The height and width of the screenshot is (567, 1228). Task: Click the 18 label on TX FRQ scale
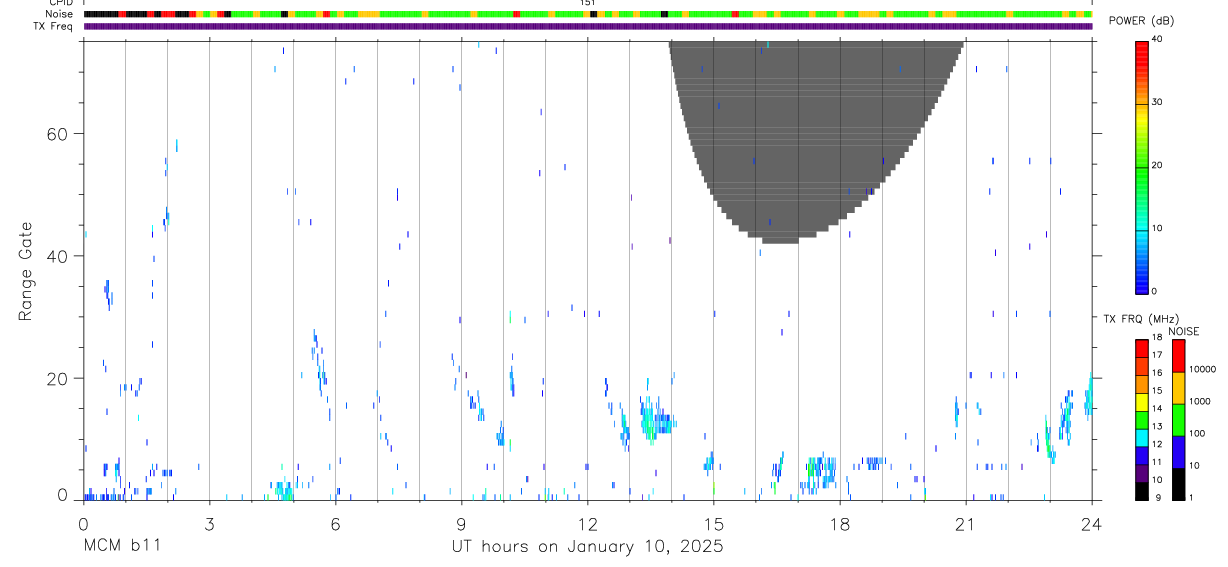pos(1156,338)
